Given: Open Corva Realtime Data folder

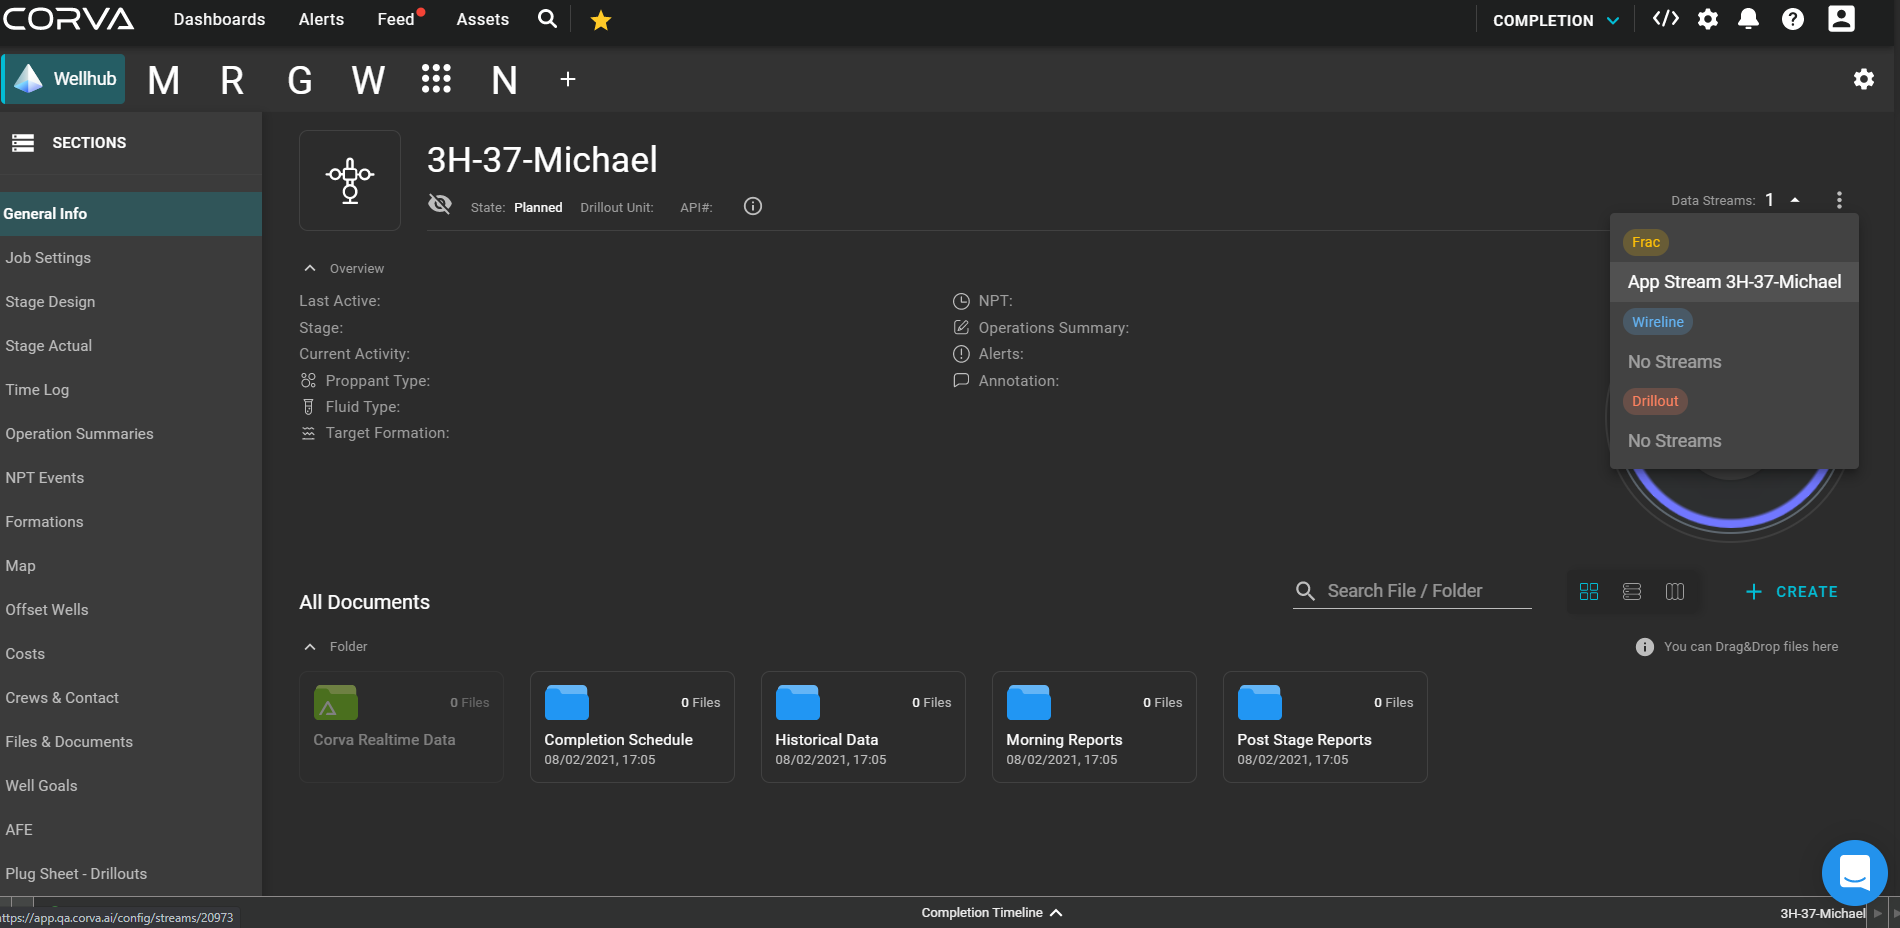Looking at the screenshot, I should click(x=401, y=727).
